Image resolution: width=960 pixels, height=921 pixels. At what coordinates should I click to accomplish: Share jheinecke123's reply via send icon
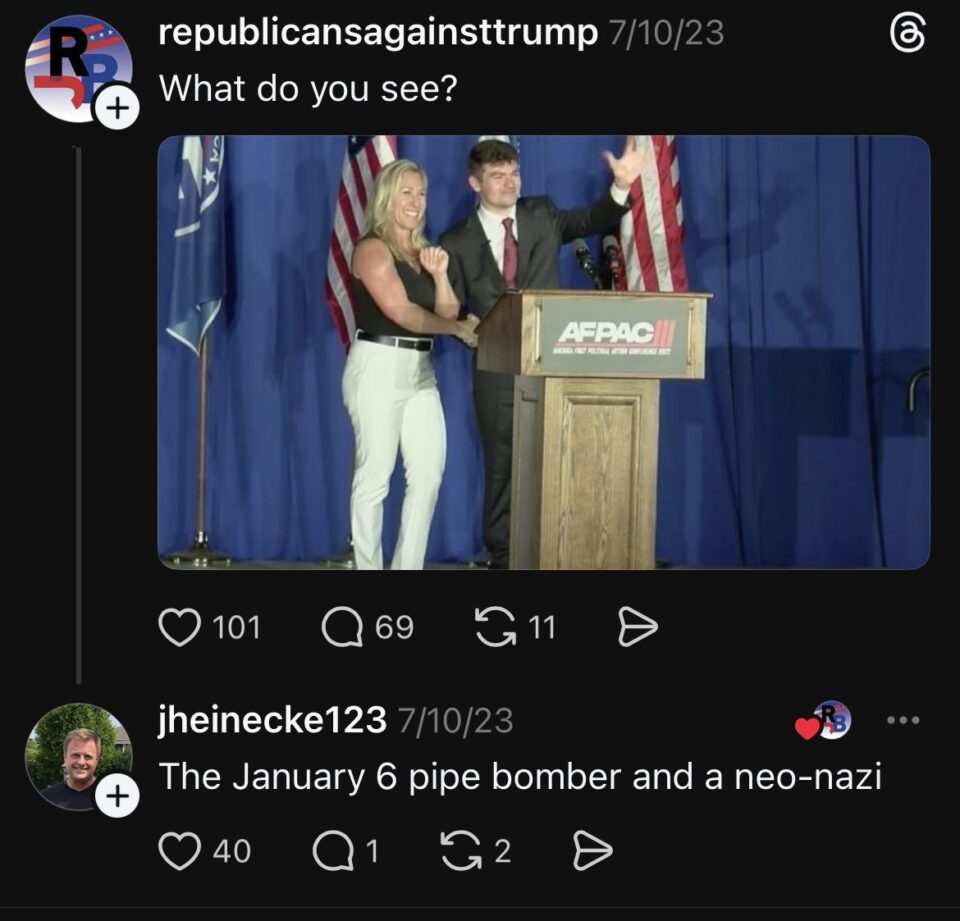(x=590, y=851)
